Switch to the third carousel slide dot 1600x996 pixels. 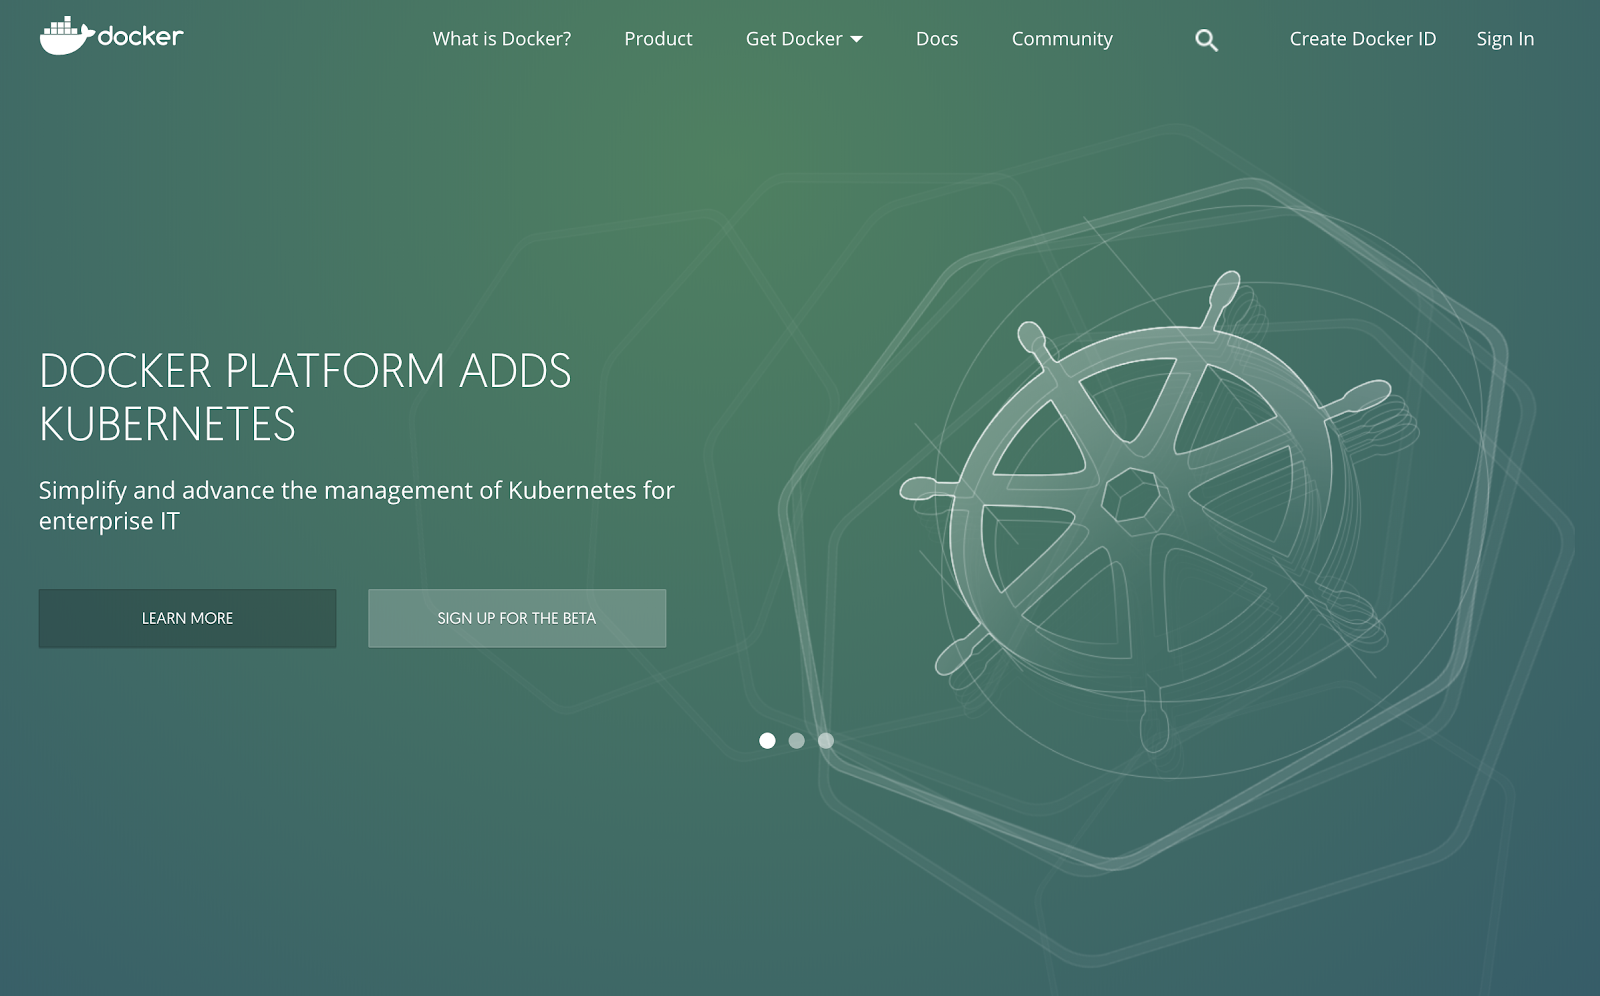tap(826, 741)
